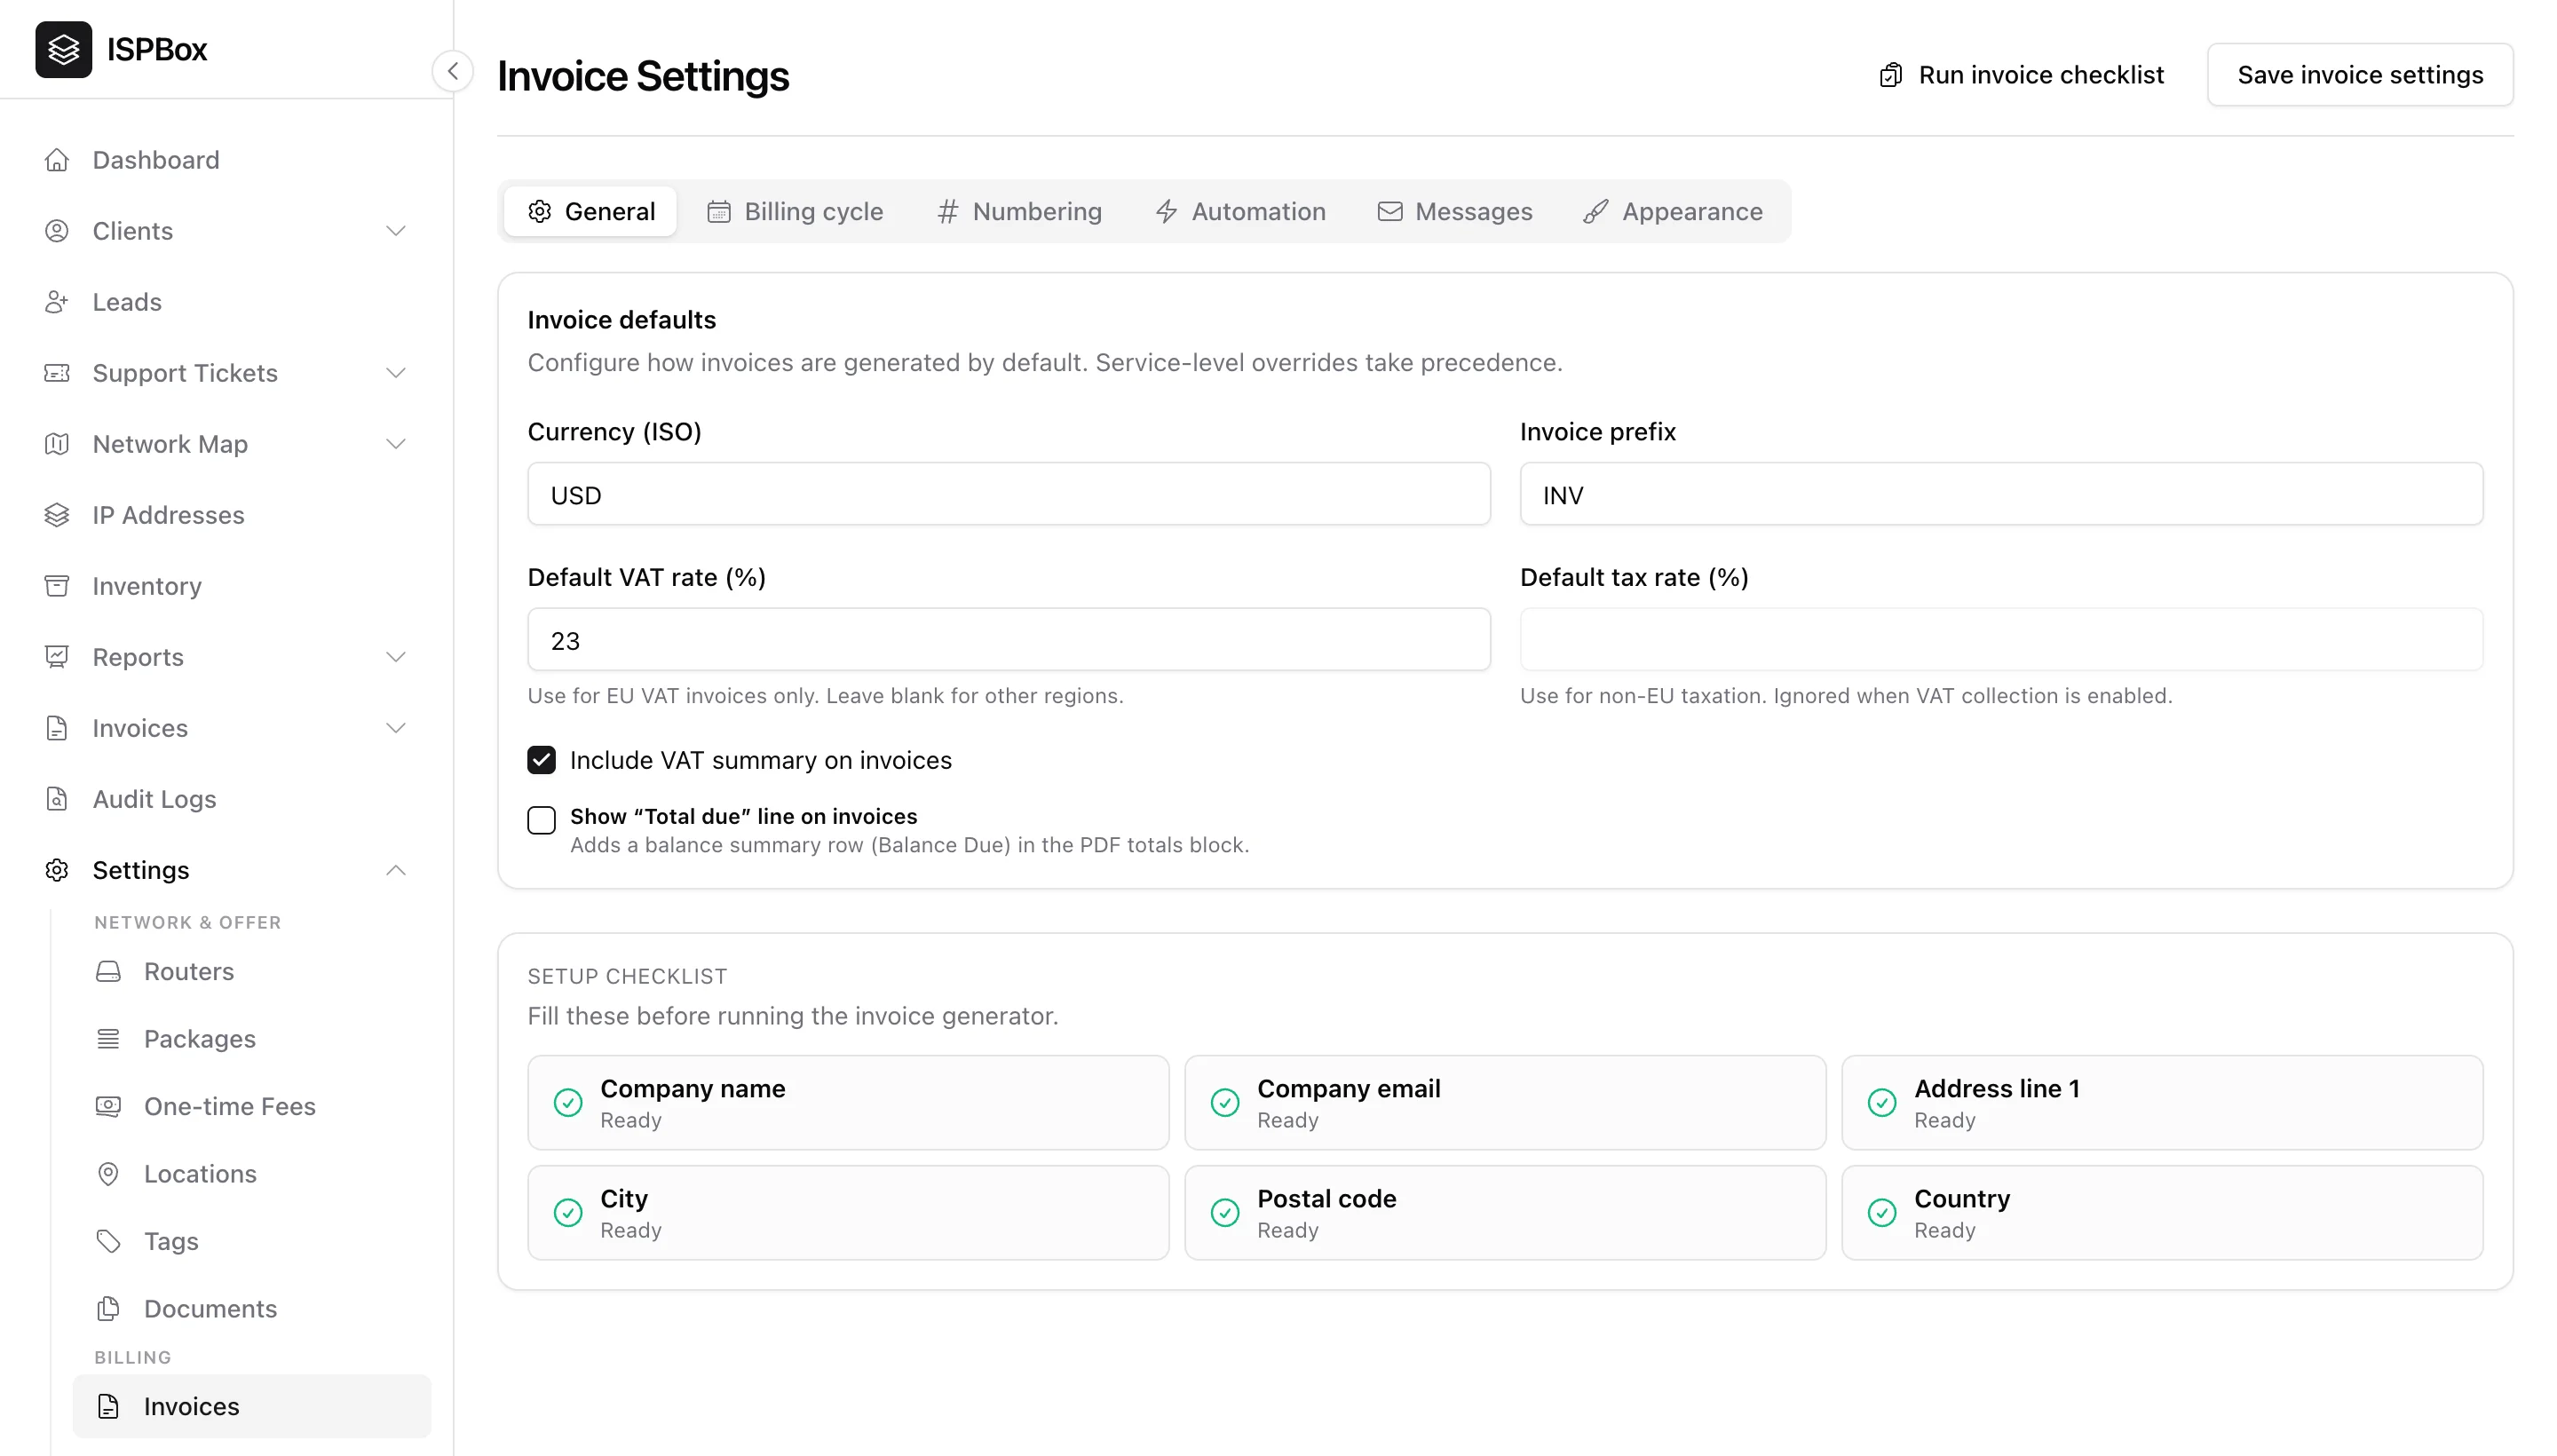Viewport: 2557px width, 1456px height.
Task: Go to Leads page
Action: [x=226, y=302]
